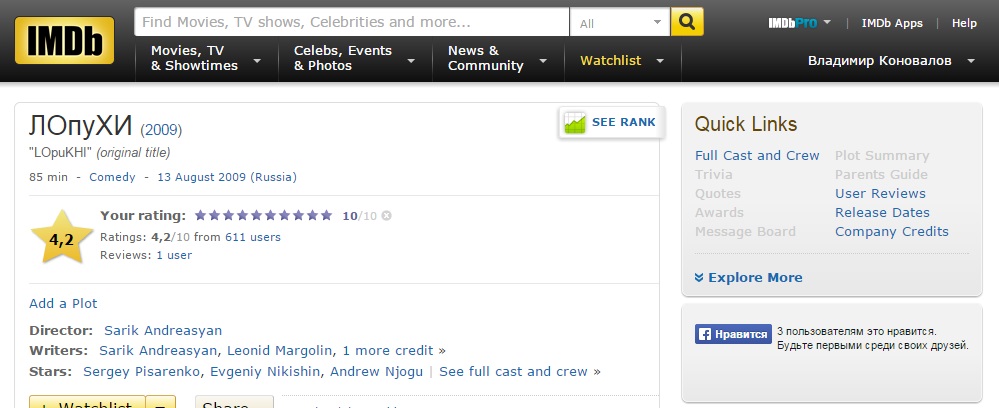Open Sergey Pisarenko's page

(142, 371)
